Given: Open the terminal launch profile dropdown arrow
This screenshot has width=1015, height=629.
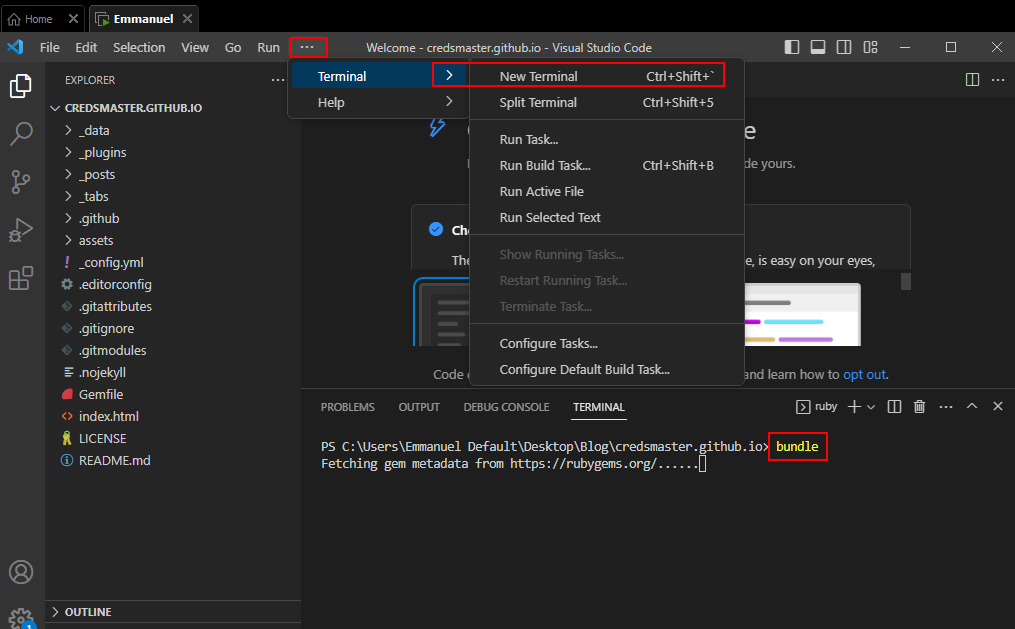Looking at the screenshot, I should [x=871, y=406].
